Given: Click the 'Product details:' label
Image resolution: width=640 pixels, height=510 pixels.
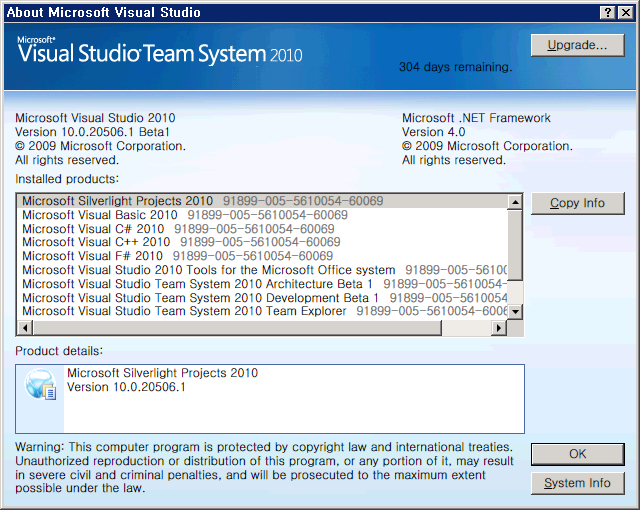Looking at the screenshot, I should tap(59, 351).
